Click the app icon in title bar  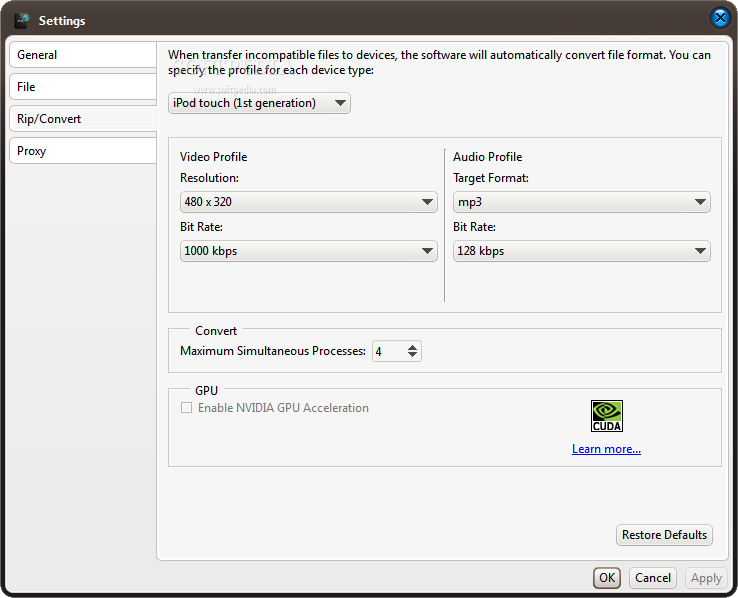tap(22, 20)
